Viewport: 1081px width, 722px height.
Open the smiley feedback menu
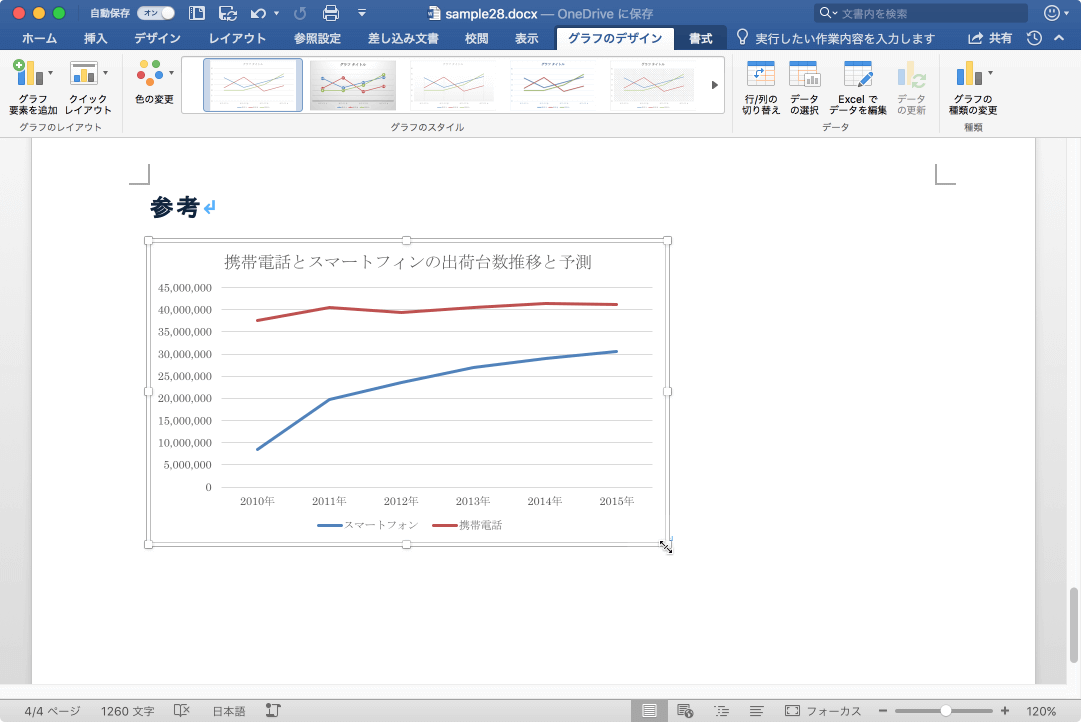(x=1055, y=13)
